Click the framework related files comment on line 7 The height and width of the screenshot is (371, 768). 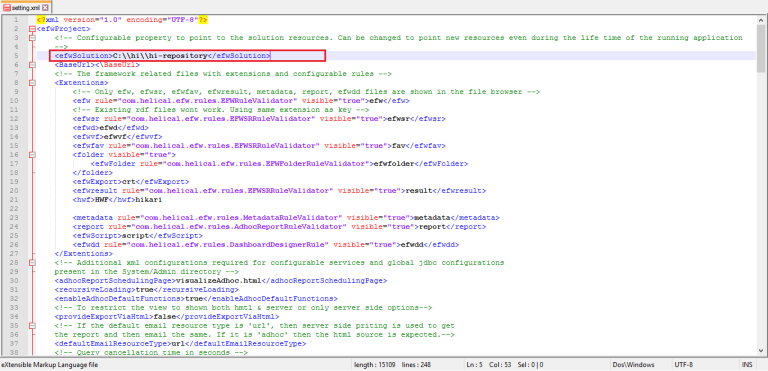pyautogui.click(x=223, y=74)
